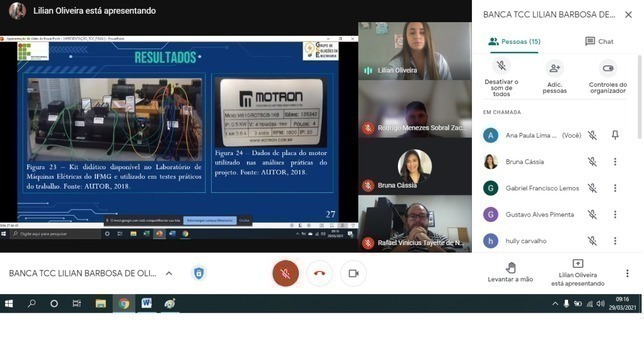This screenshot has width=644, height=362.
Task: Click the mute all participants icon
Action: click(501, 66)
